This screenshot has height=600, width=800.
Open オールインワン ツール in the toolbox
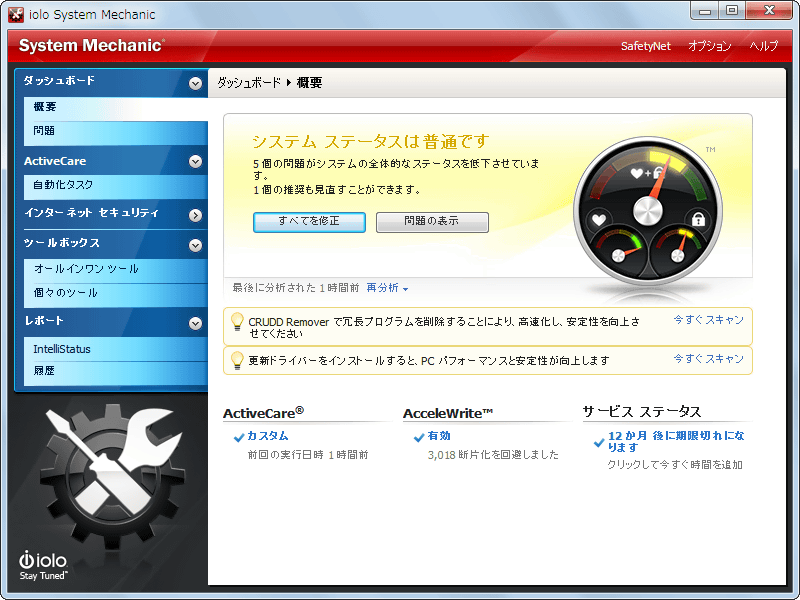[x=115, y=269]
